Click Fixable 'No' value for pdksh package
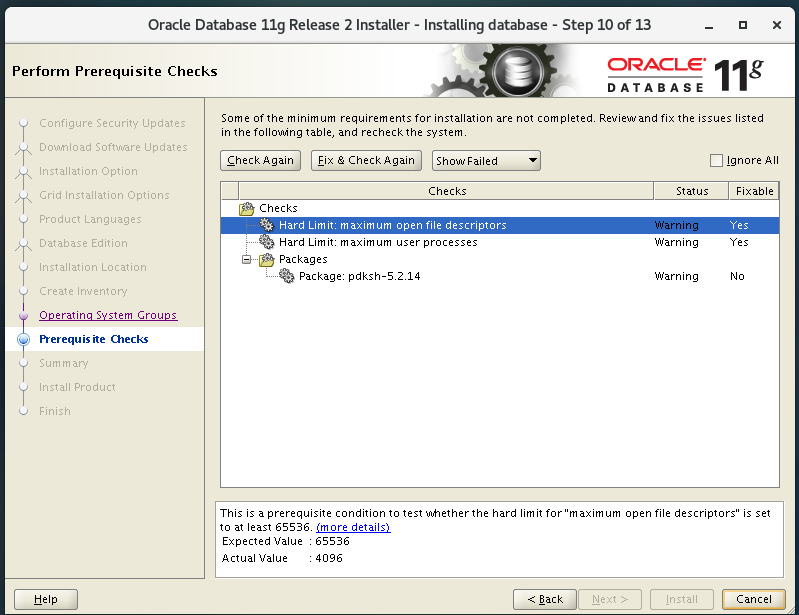This screenshot has width=799, height=615. click(737, 276)
